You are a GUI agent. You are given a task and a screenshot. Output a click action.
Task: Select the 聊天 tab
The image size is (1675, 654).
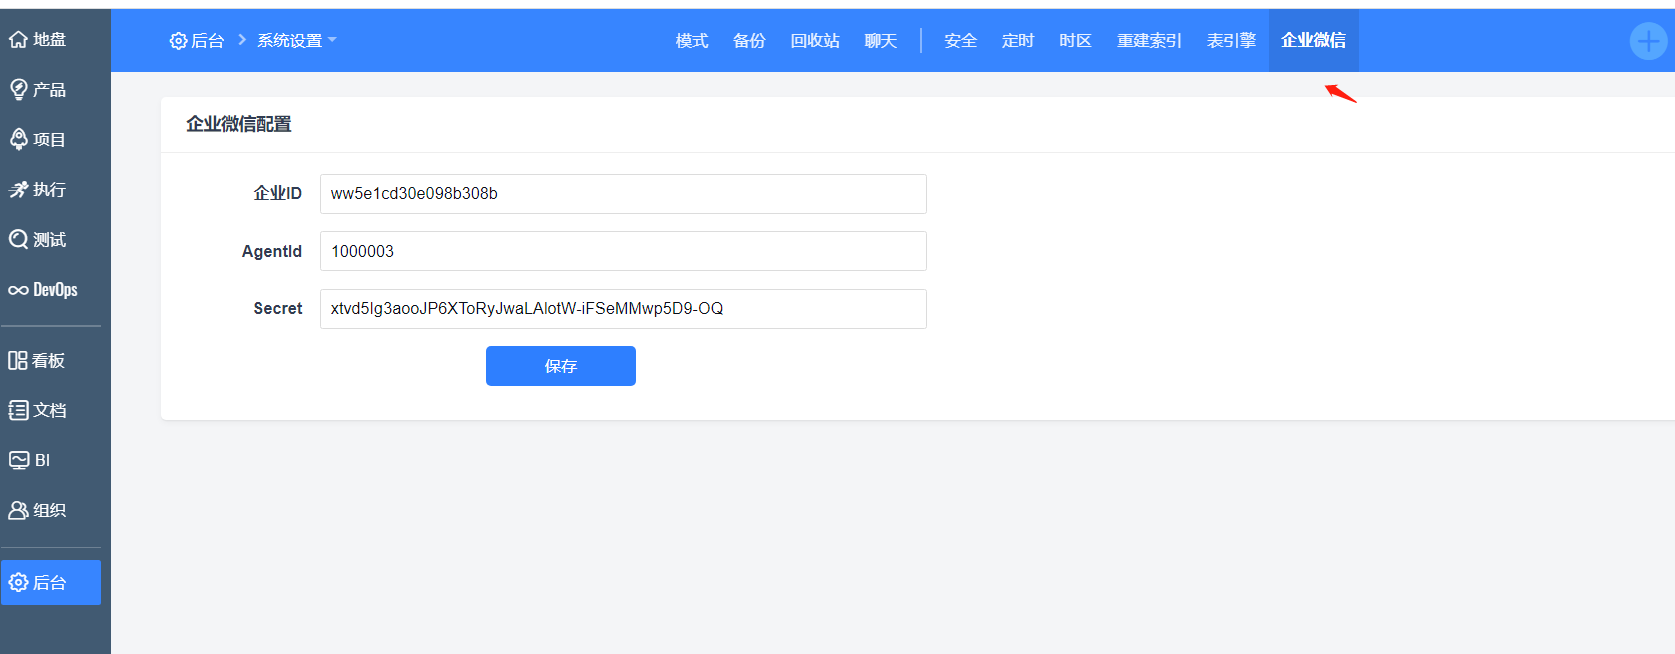881,41
